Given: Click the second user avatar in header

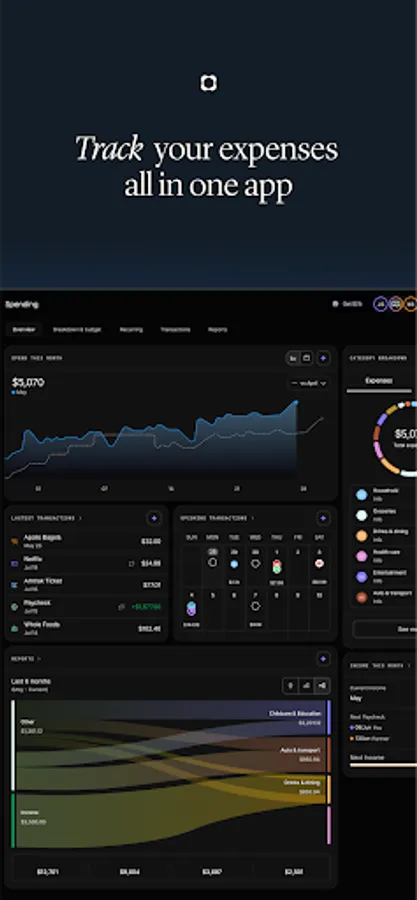Looking at the screenshot, I should tap(395, 304).
